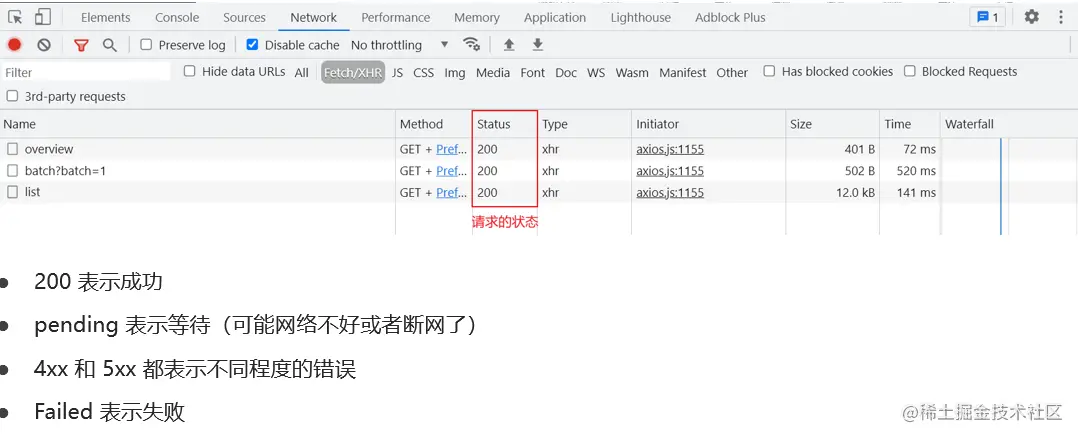This screenshot has height=438, width=1078.
Task: Filter requests by CSS
Action: (x=424, y=72)
